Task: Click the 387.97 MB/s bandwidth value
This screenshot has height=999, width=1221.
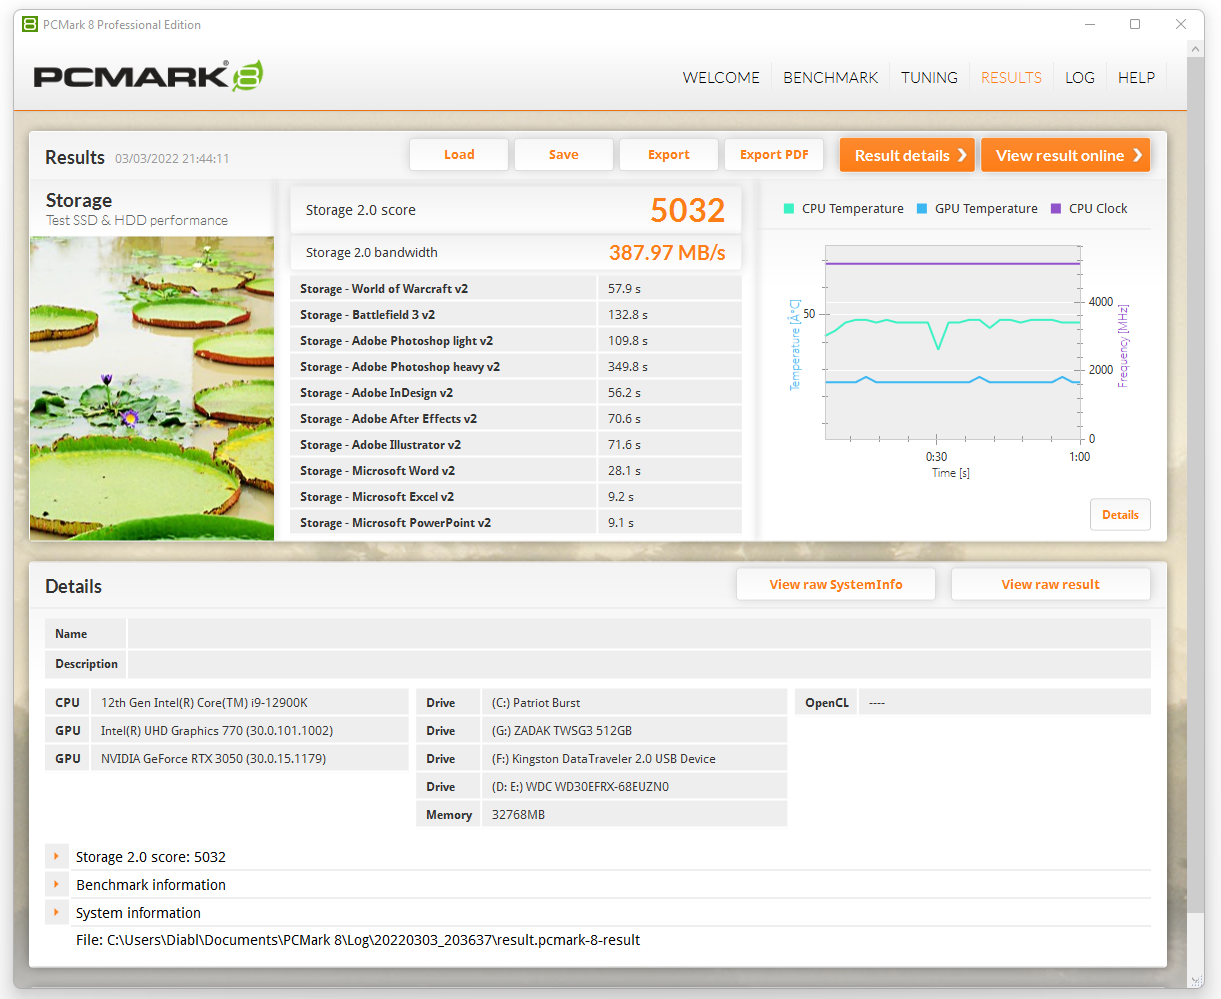Action: [667, 253]
